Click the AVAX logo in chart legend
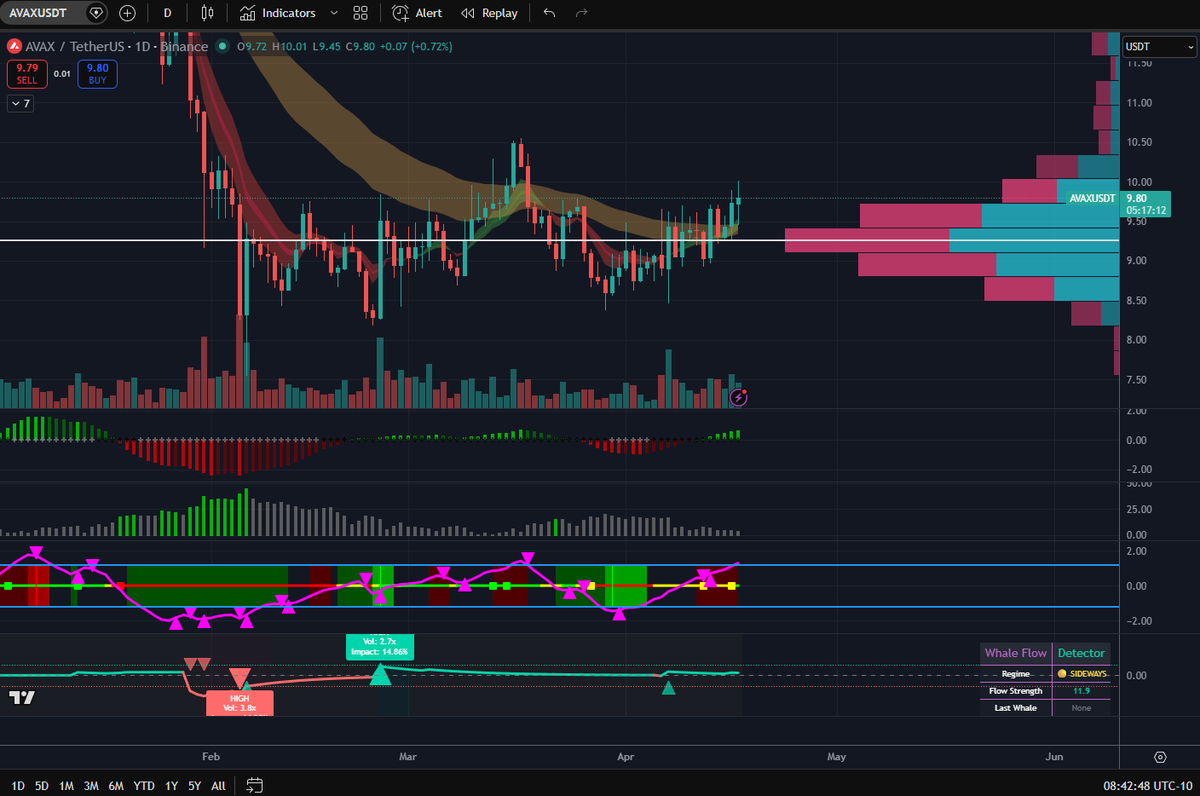The height and width of the screenshot is (796, 1200). tap(15, 46)
